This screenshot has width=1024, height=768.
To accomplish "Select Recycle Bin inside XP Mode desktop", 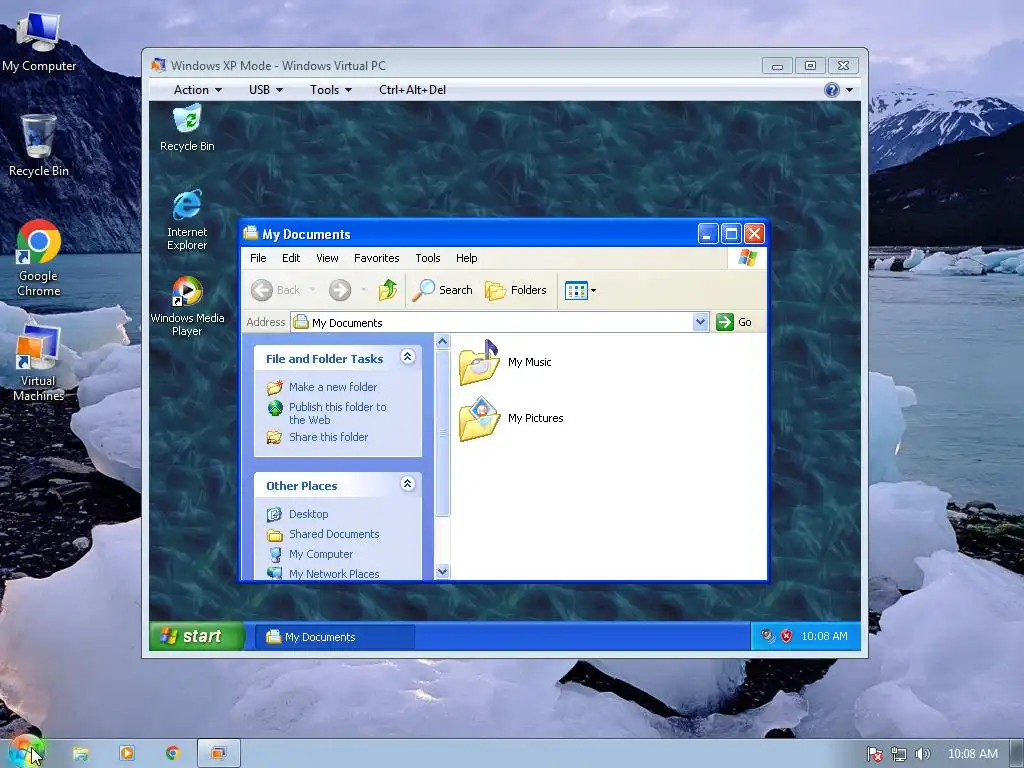I will 187,129.
